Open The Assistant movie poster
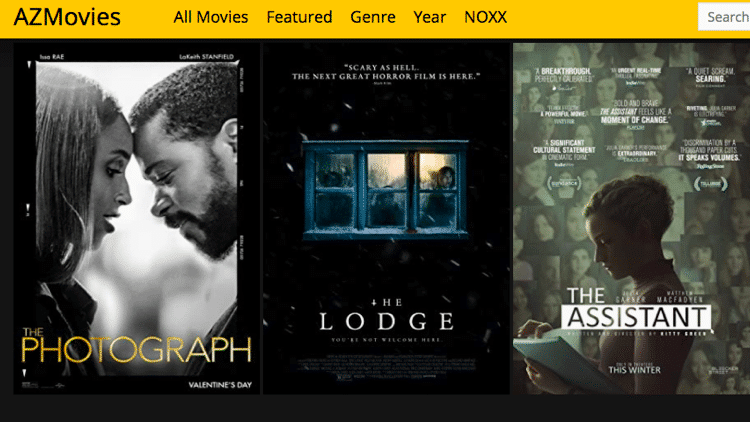 (x=631, y=219)
